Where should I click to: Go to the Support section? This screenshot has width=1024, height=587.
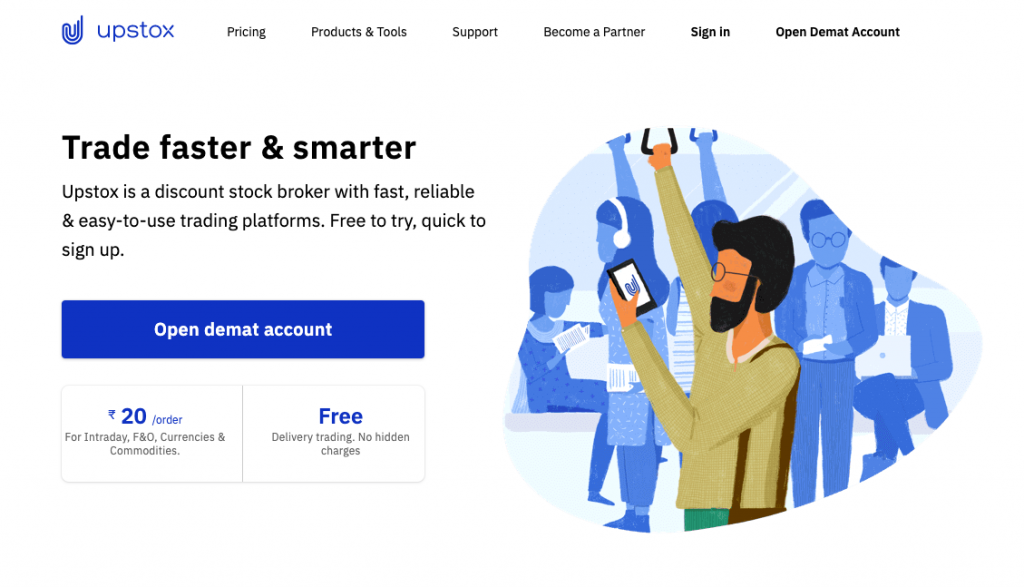[x=475, y=32]
